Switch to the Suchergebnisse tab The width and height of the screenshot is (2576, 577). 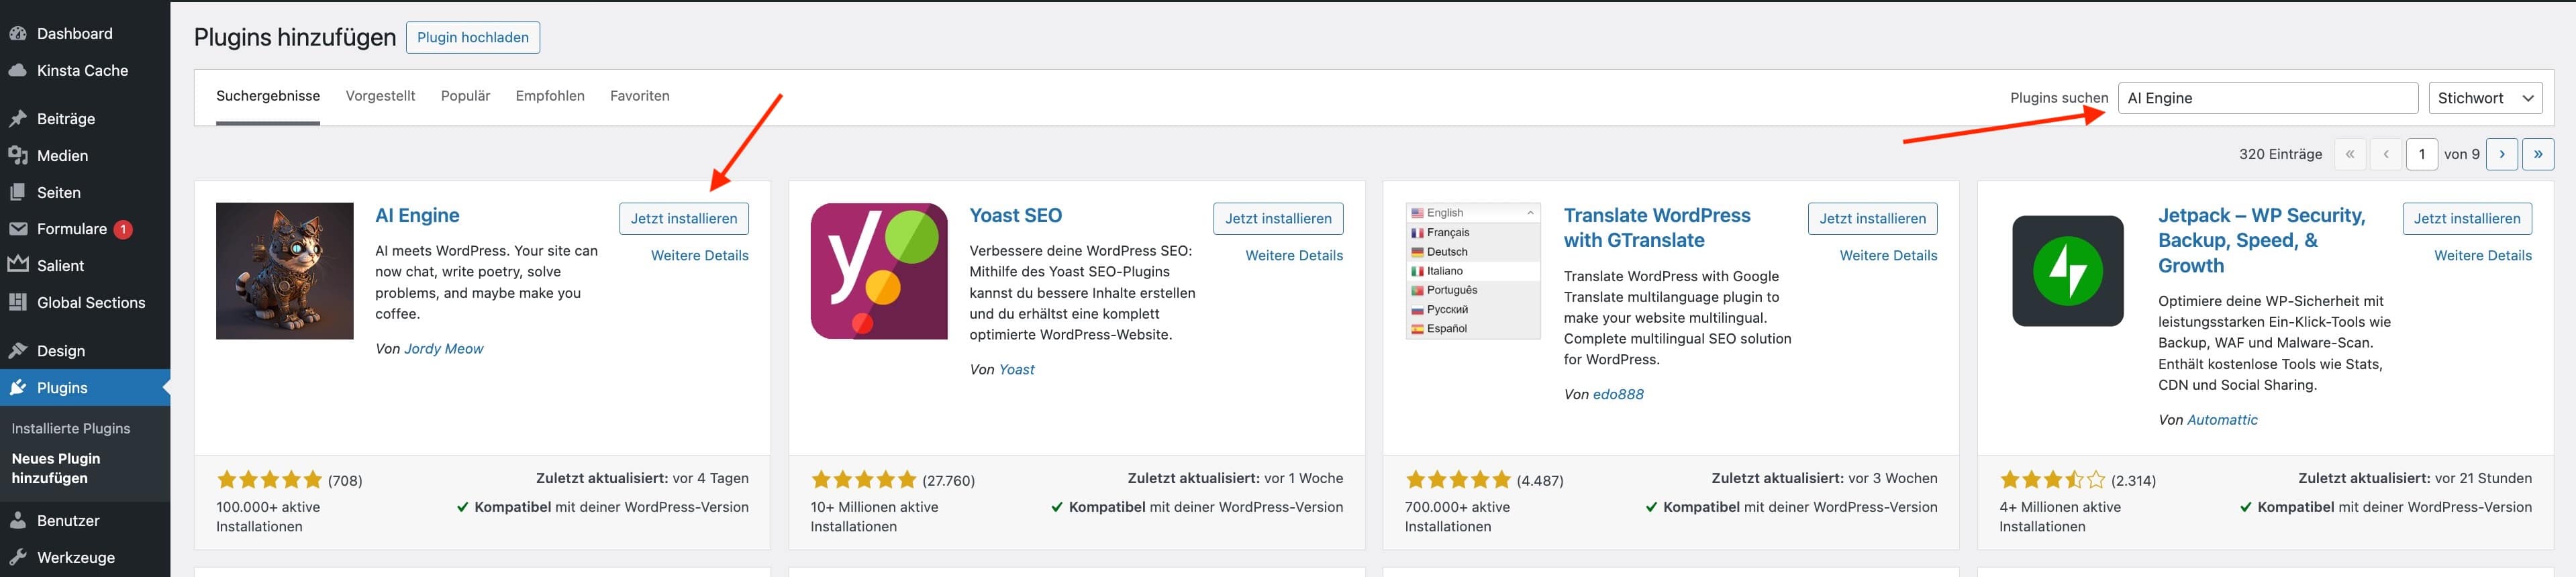268,96
